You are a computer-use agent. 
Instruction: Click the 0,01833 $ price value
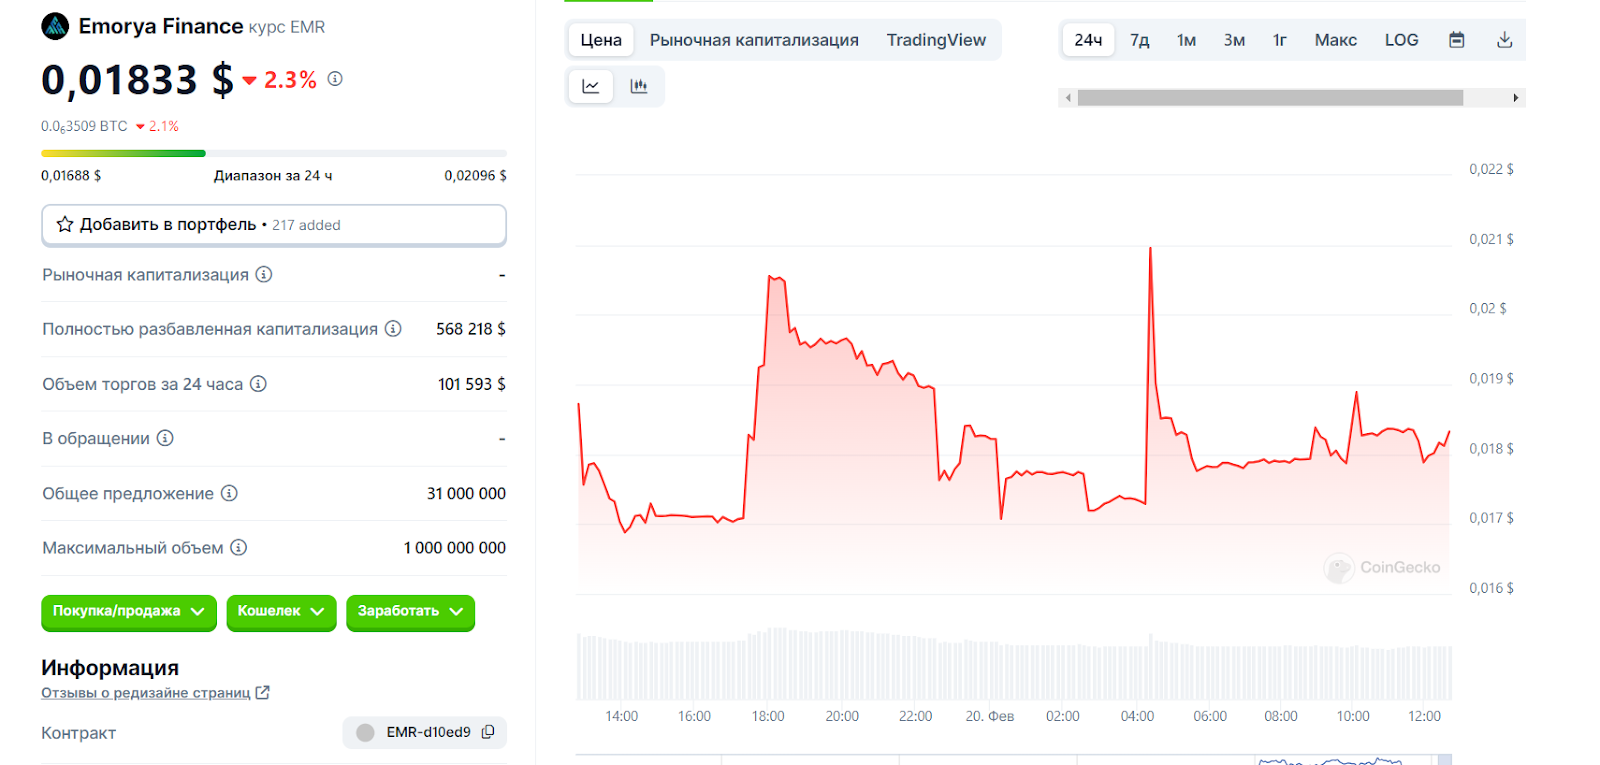137,80
